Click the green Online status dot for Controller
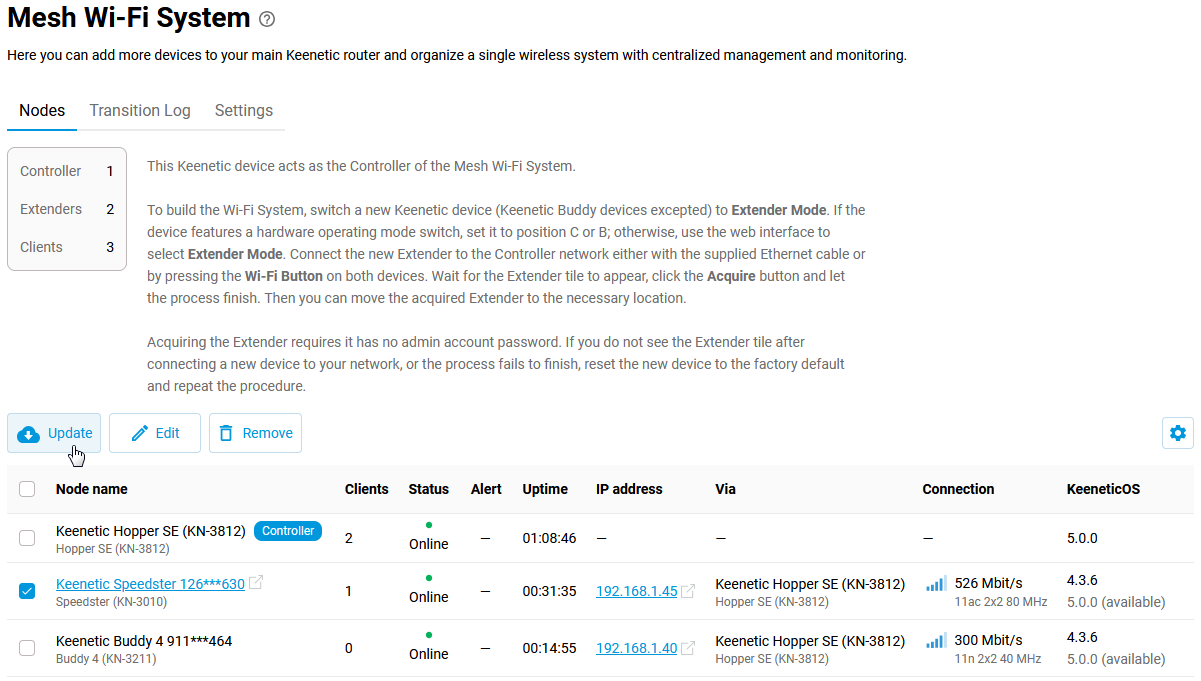Image resolution: width=1201 pixels, height=681 pixels. tap(428, 525)
